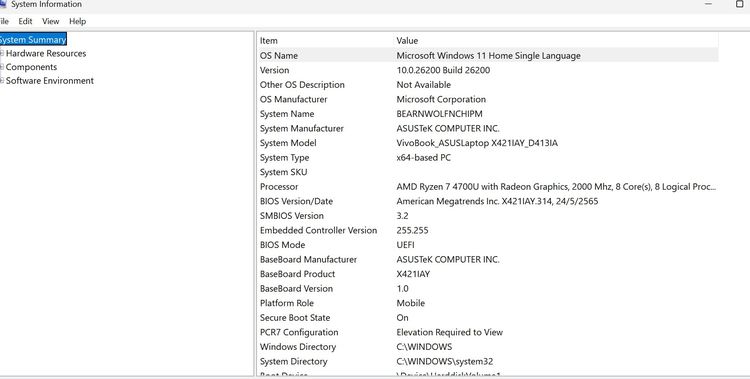Expand the Components node
Viewport: 750px width, 379px height.
(x=2, y=67)
